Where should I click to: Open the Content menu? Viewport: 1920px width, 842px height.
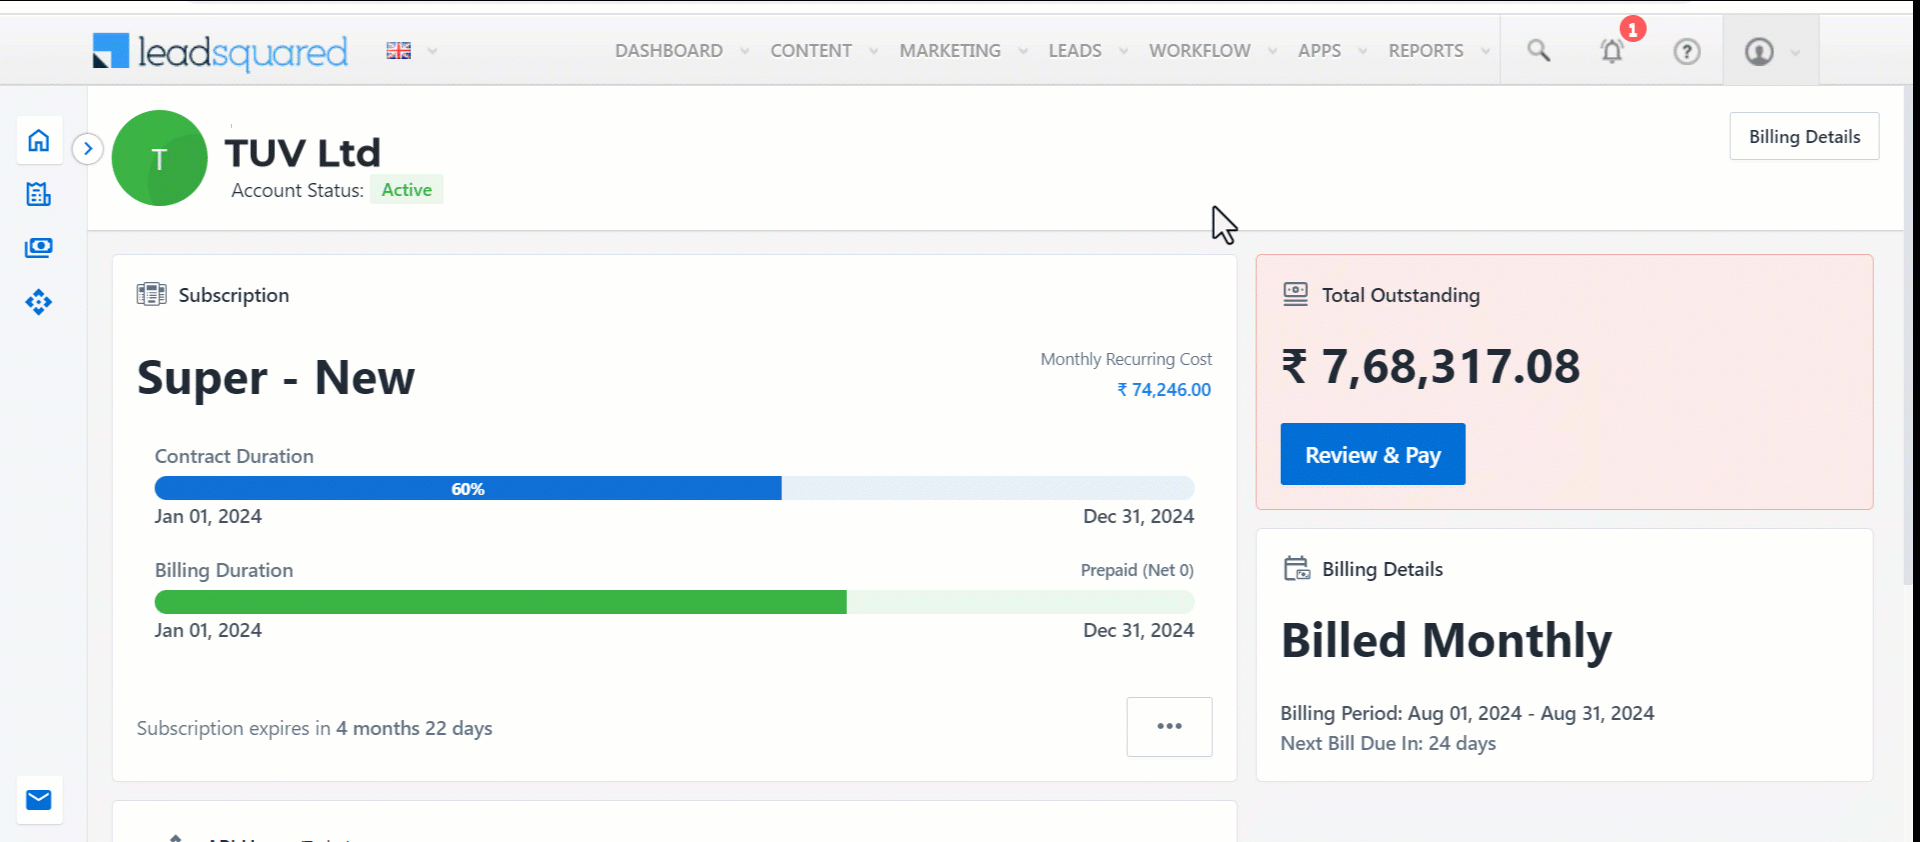[x=811, y=51]
